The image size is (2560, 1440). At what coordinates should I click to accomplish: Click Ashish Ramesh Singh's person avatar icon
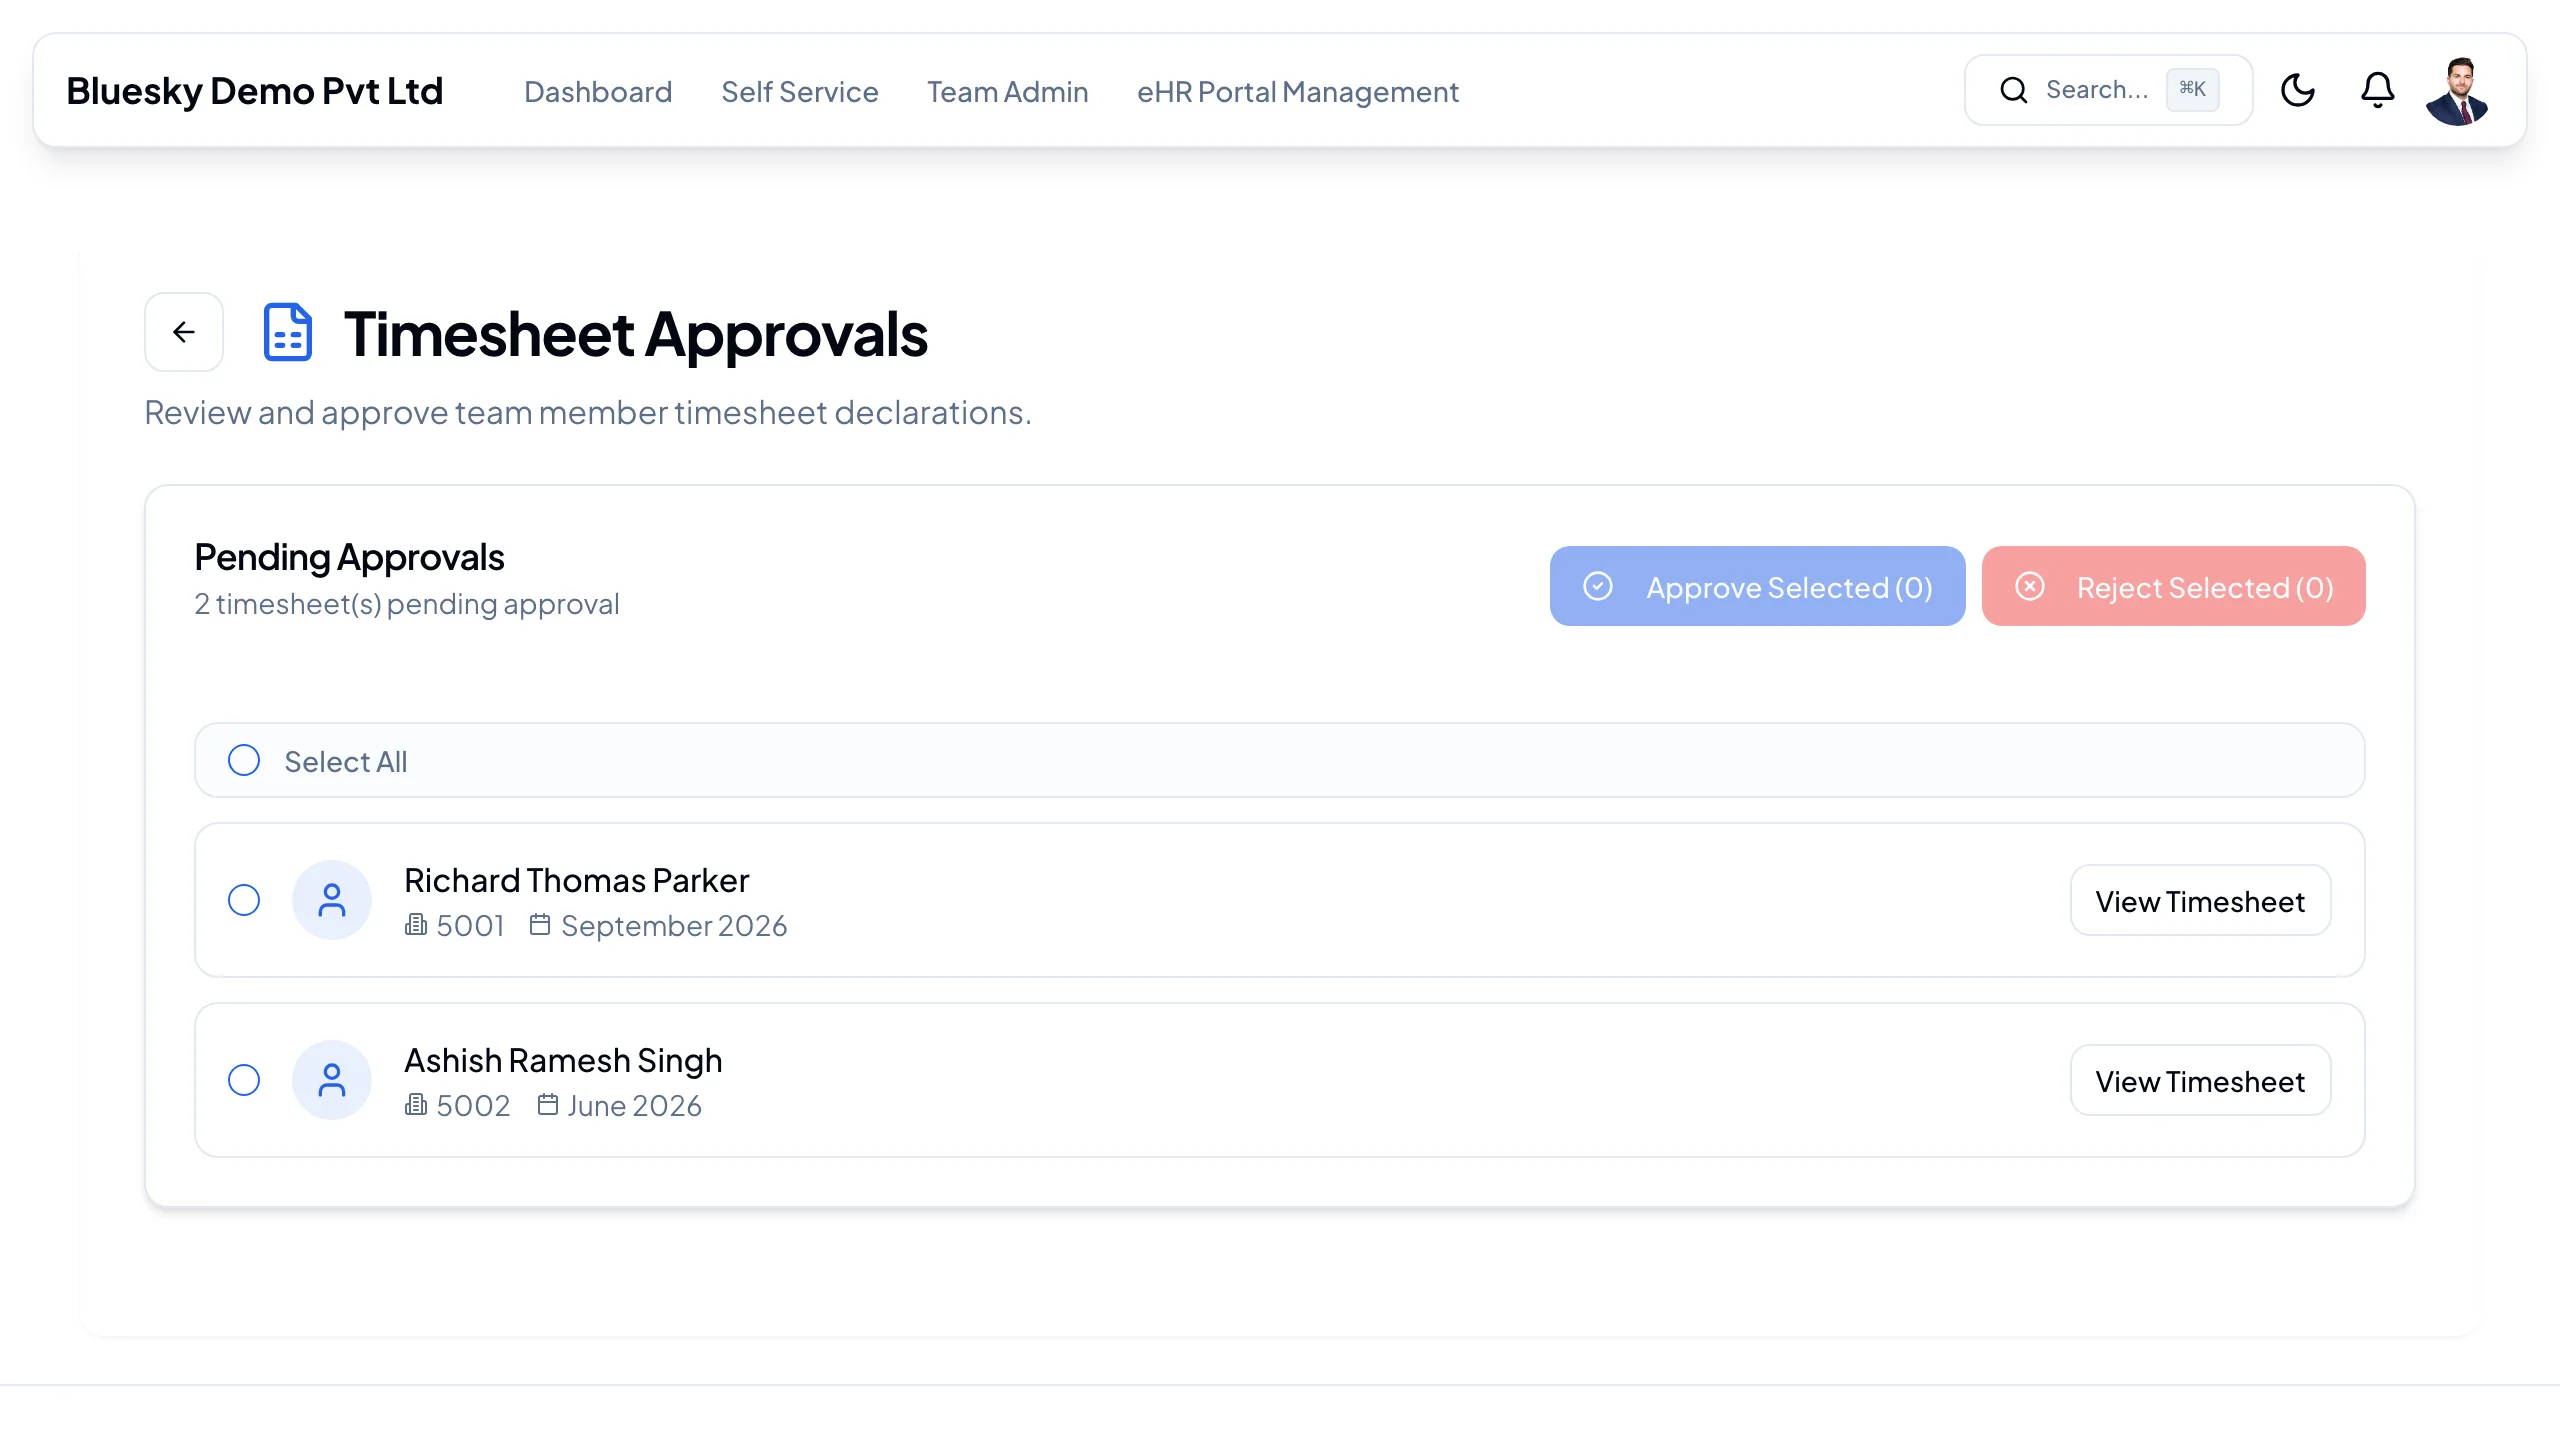tap(332, 1080)
